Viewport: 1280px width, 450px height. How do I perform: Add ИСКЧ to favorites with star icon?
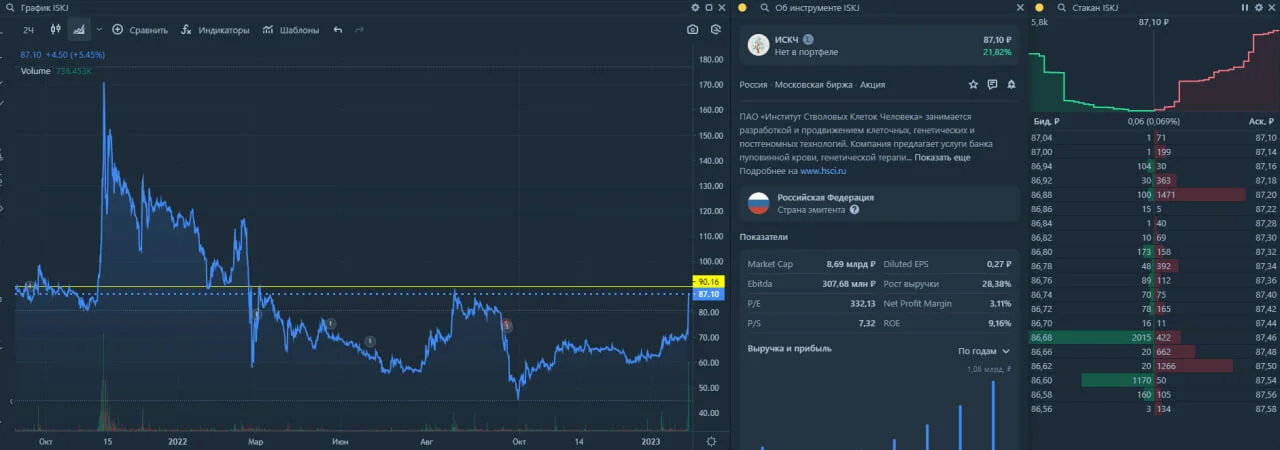[x=973, y=85]
